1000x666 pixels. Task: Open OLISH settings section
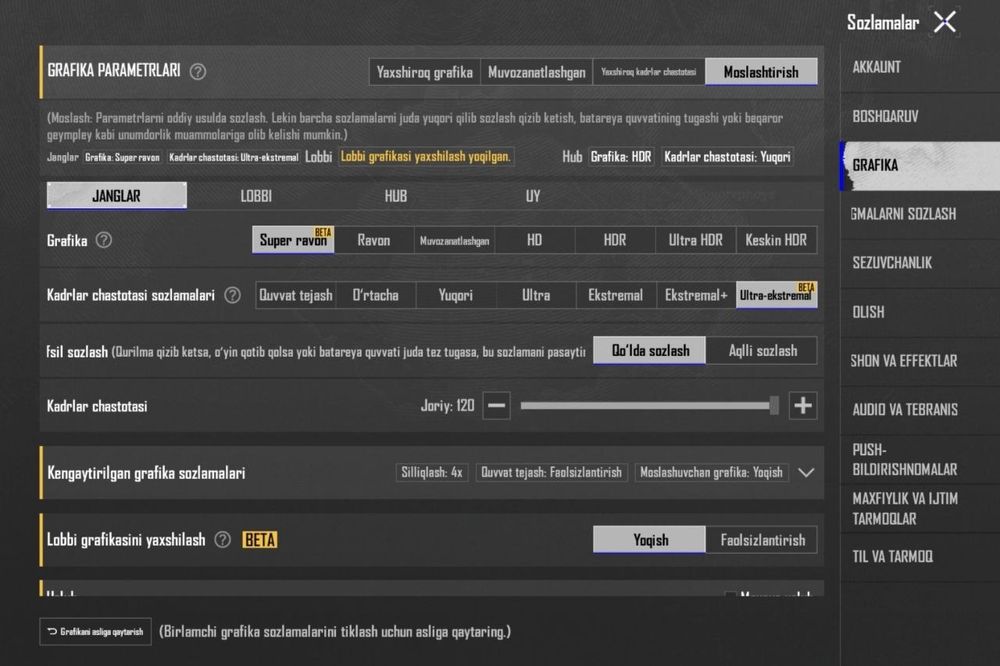tap(920, 312)
